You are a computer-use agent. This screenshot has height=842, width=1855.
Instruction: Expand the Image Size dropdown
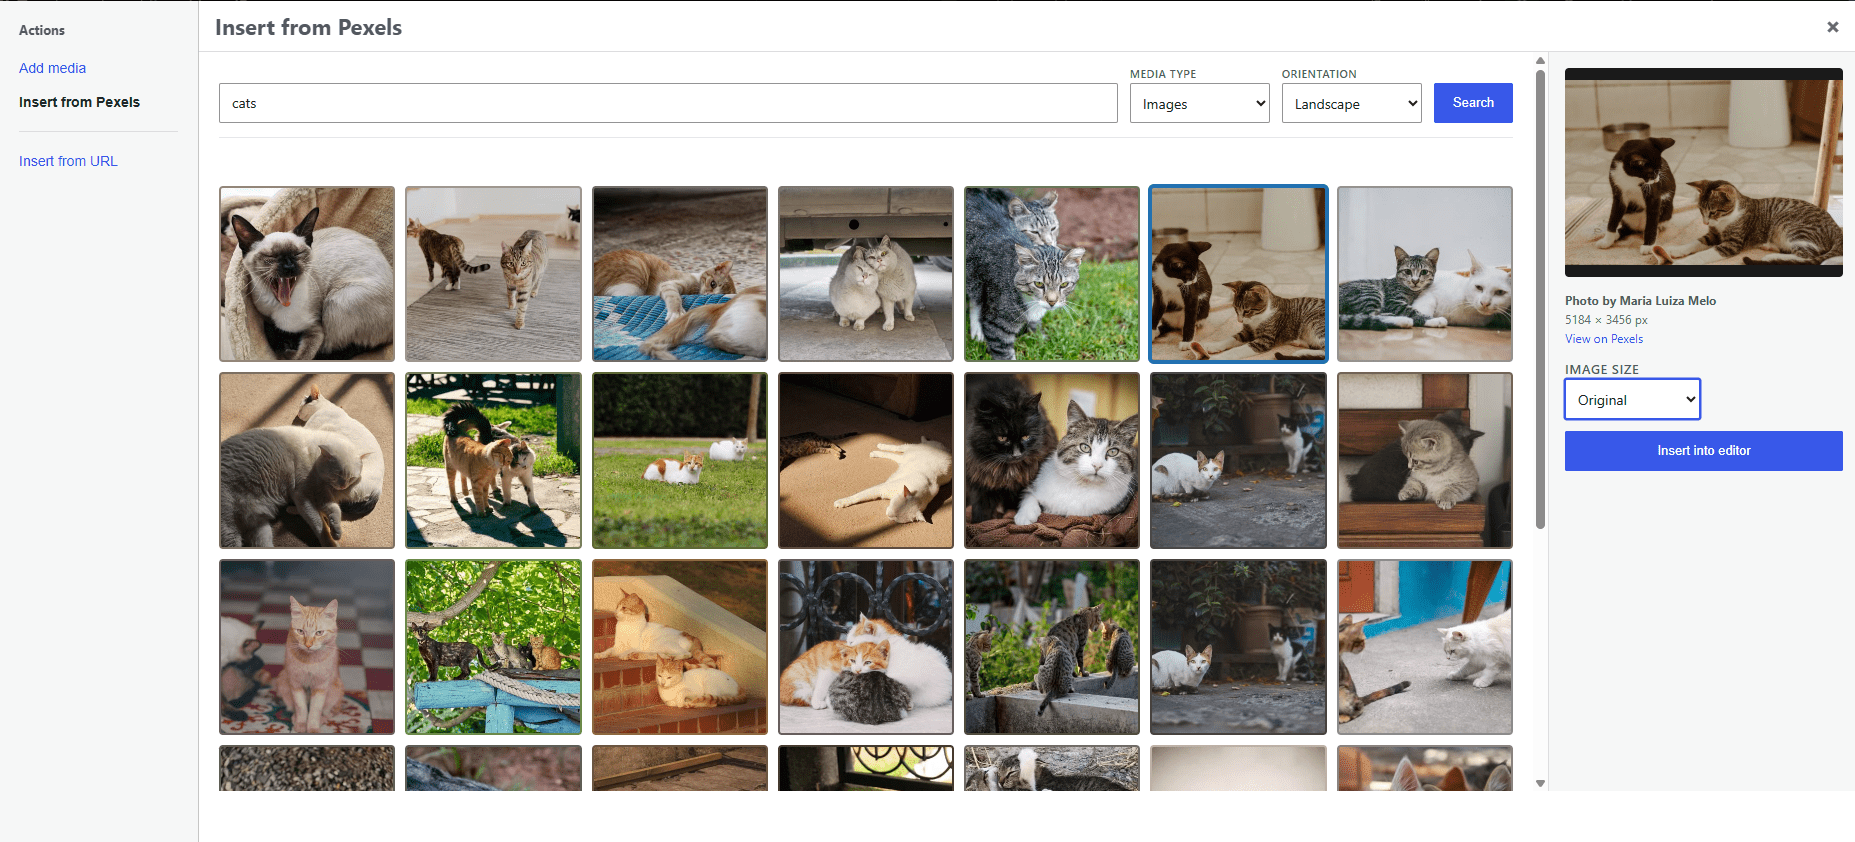[x=1632, y=399]
